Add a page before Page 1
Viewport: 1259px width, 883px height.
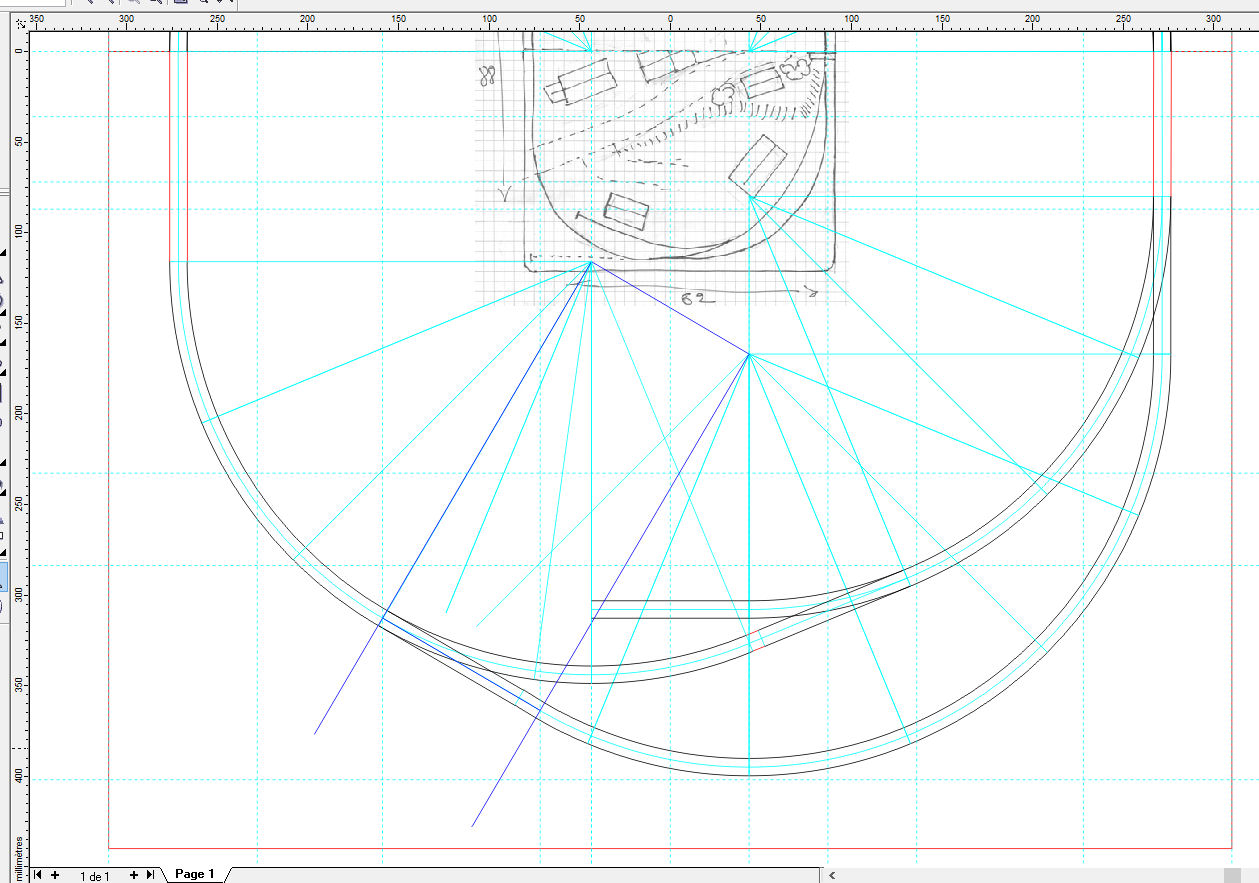click(x=55, y=875)
